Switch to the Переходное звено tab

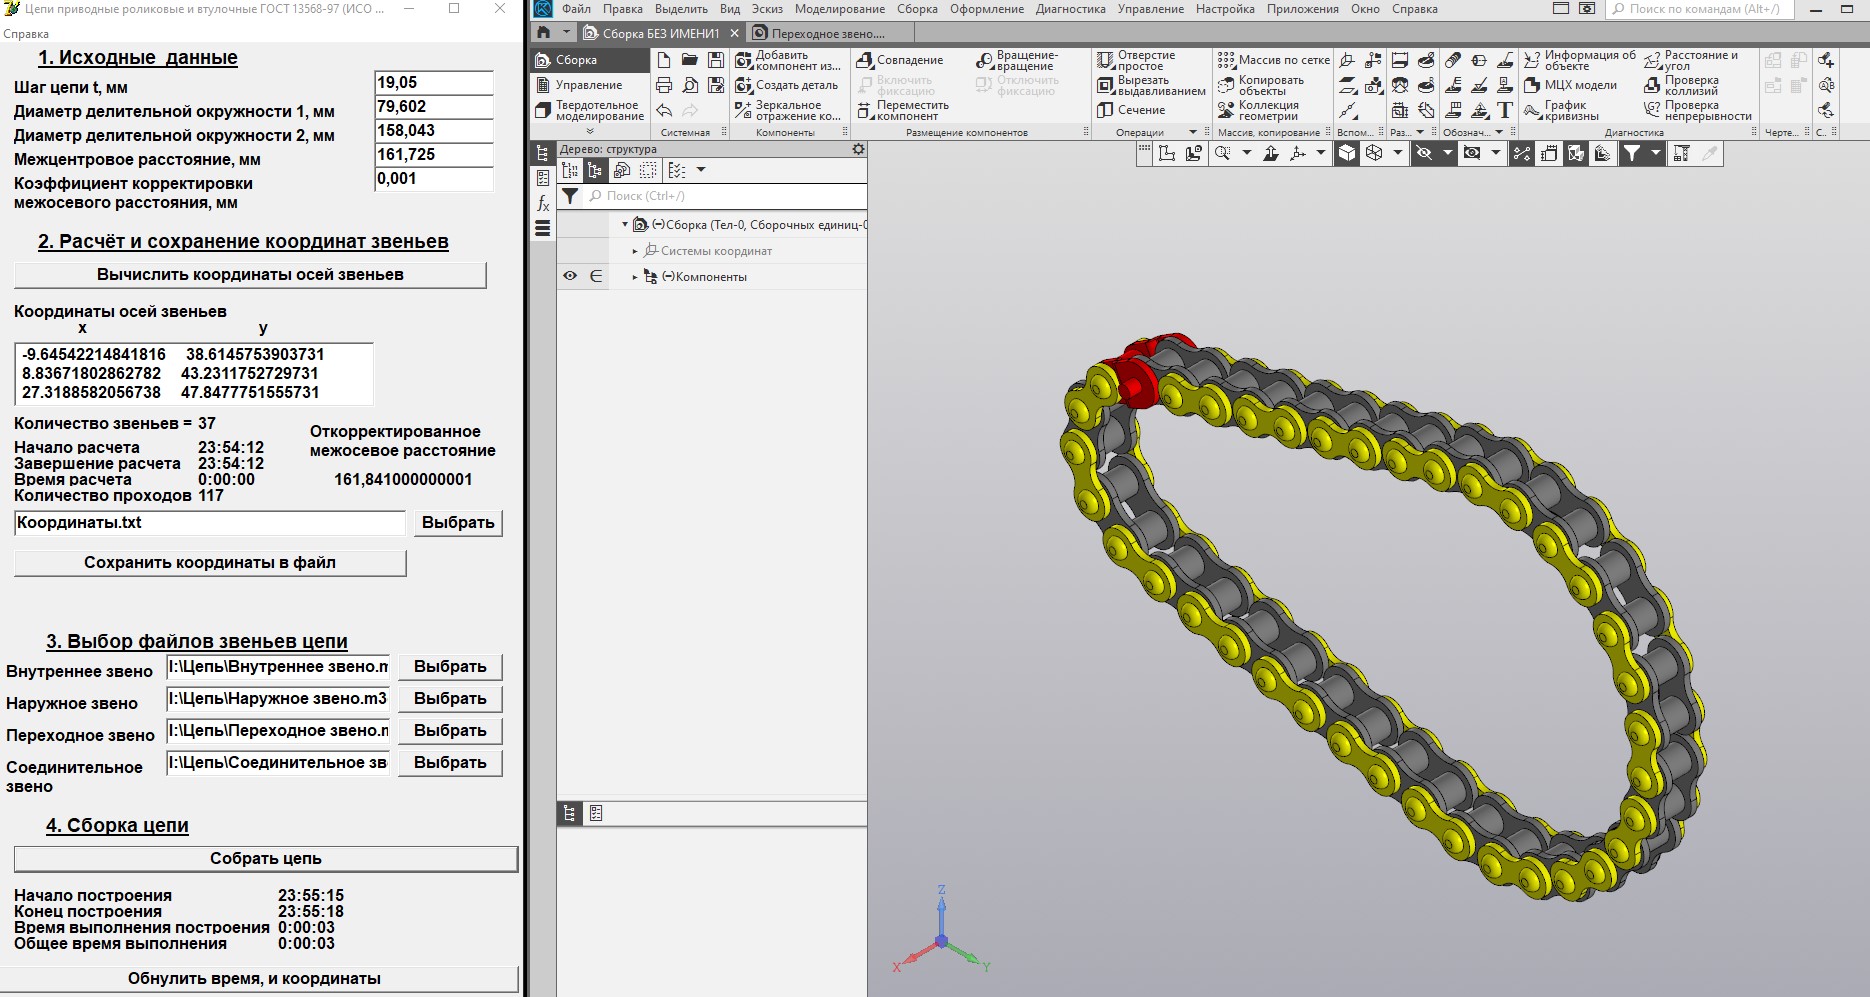(826, 33)
